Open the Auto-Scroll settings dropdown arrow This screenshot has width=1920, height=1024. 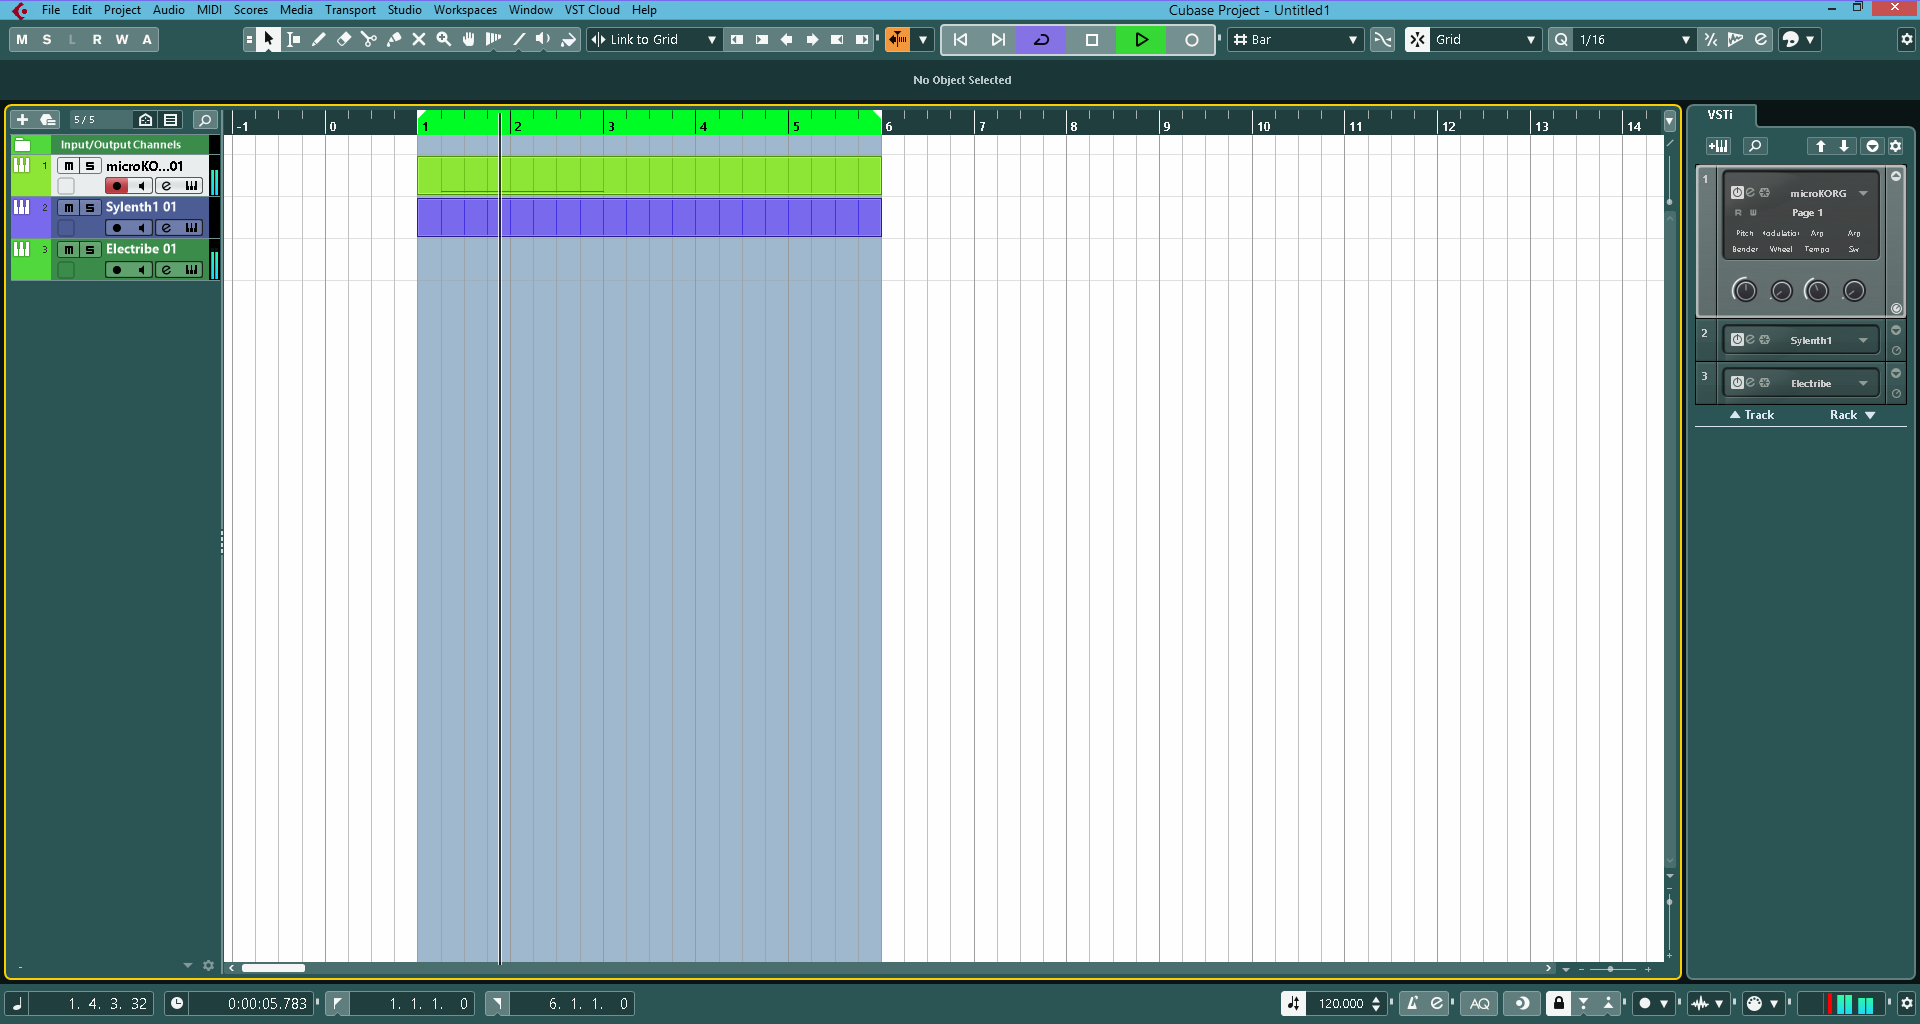923,39
